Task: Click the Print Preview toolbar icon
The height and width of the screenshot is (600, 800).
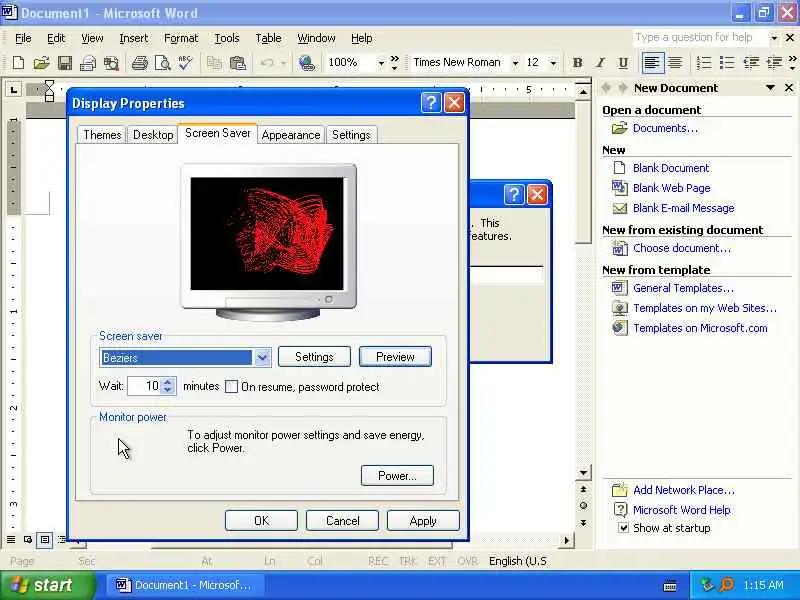Action: pyautogui.click(x=163, y=63)
